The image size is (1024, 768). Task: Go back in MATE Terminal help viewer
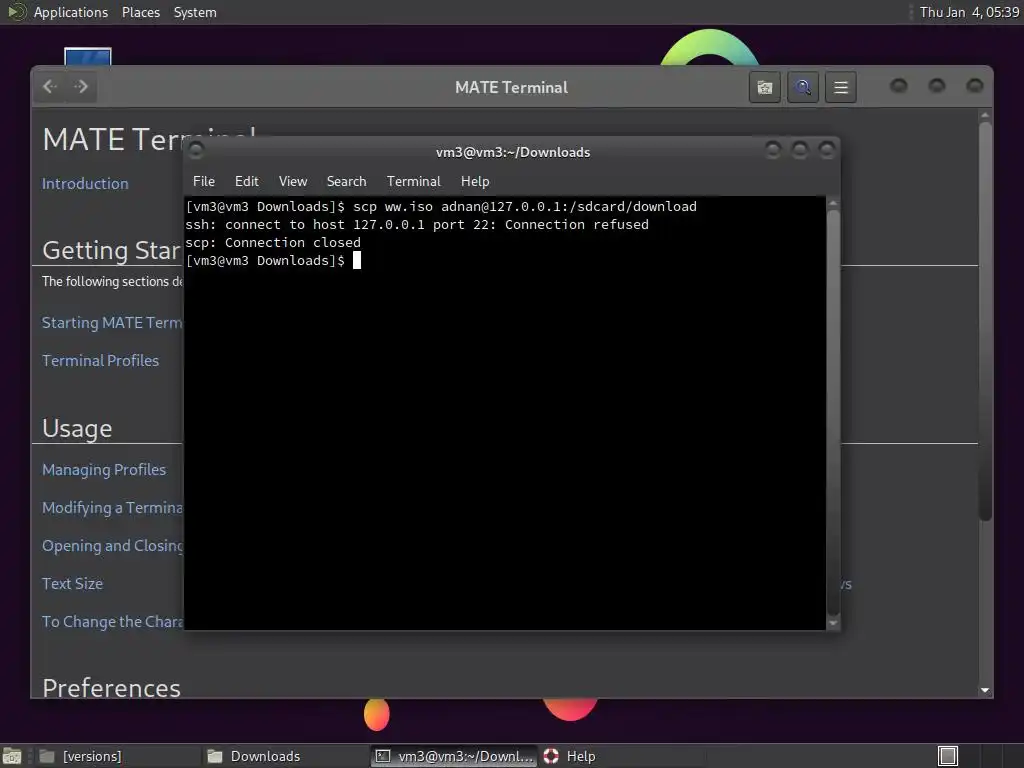(50, 87)
